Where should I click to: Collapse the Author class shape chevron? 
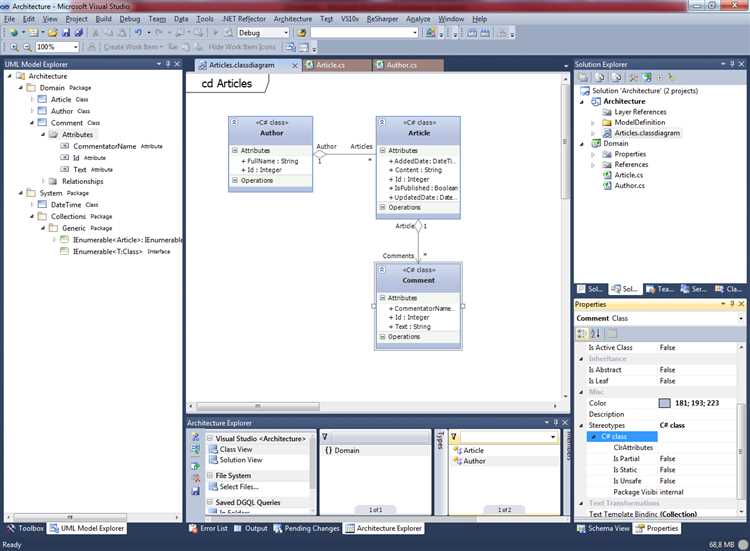[235, 122]
